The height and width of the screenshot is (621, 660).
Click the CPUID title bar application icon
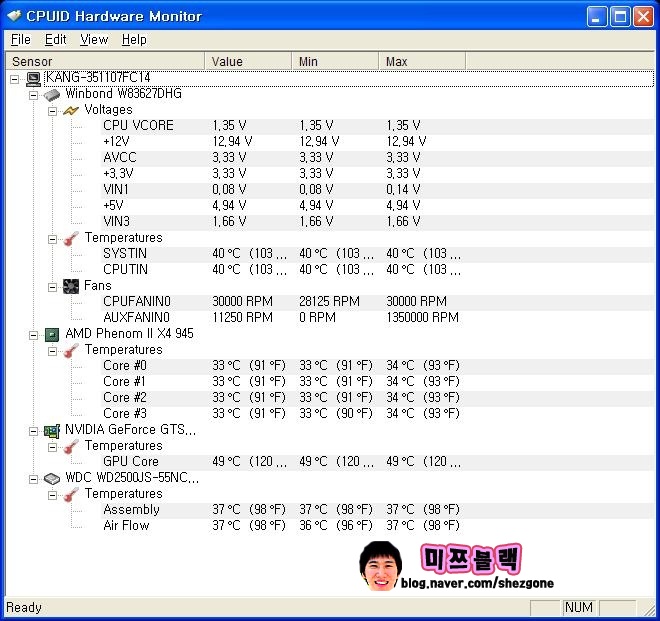(x=14, y=16)
